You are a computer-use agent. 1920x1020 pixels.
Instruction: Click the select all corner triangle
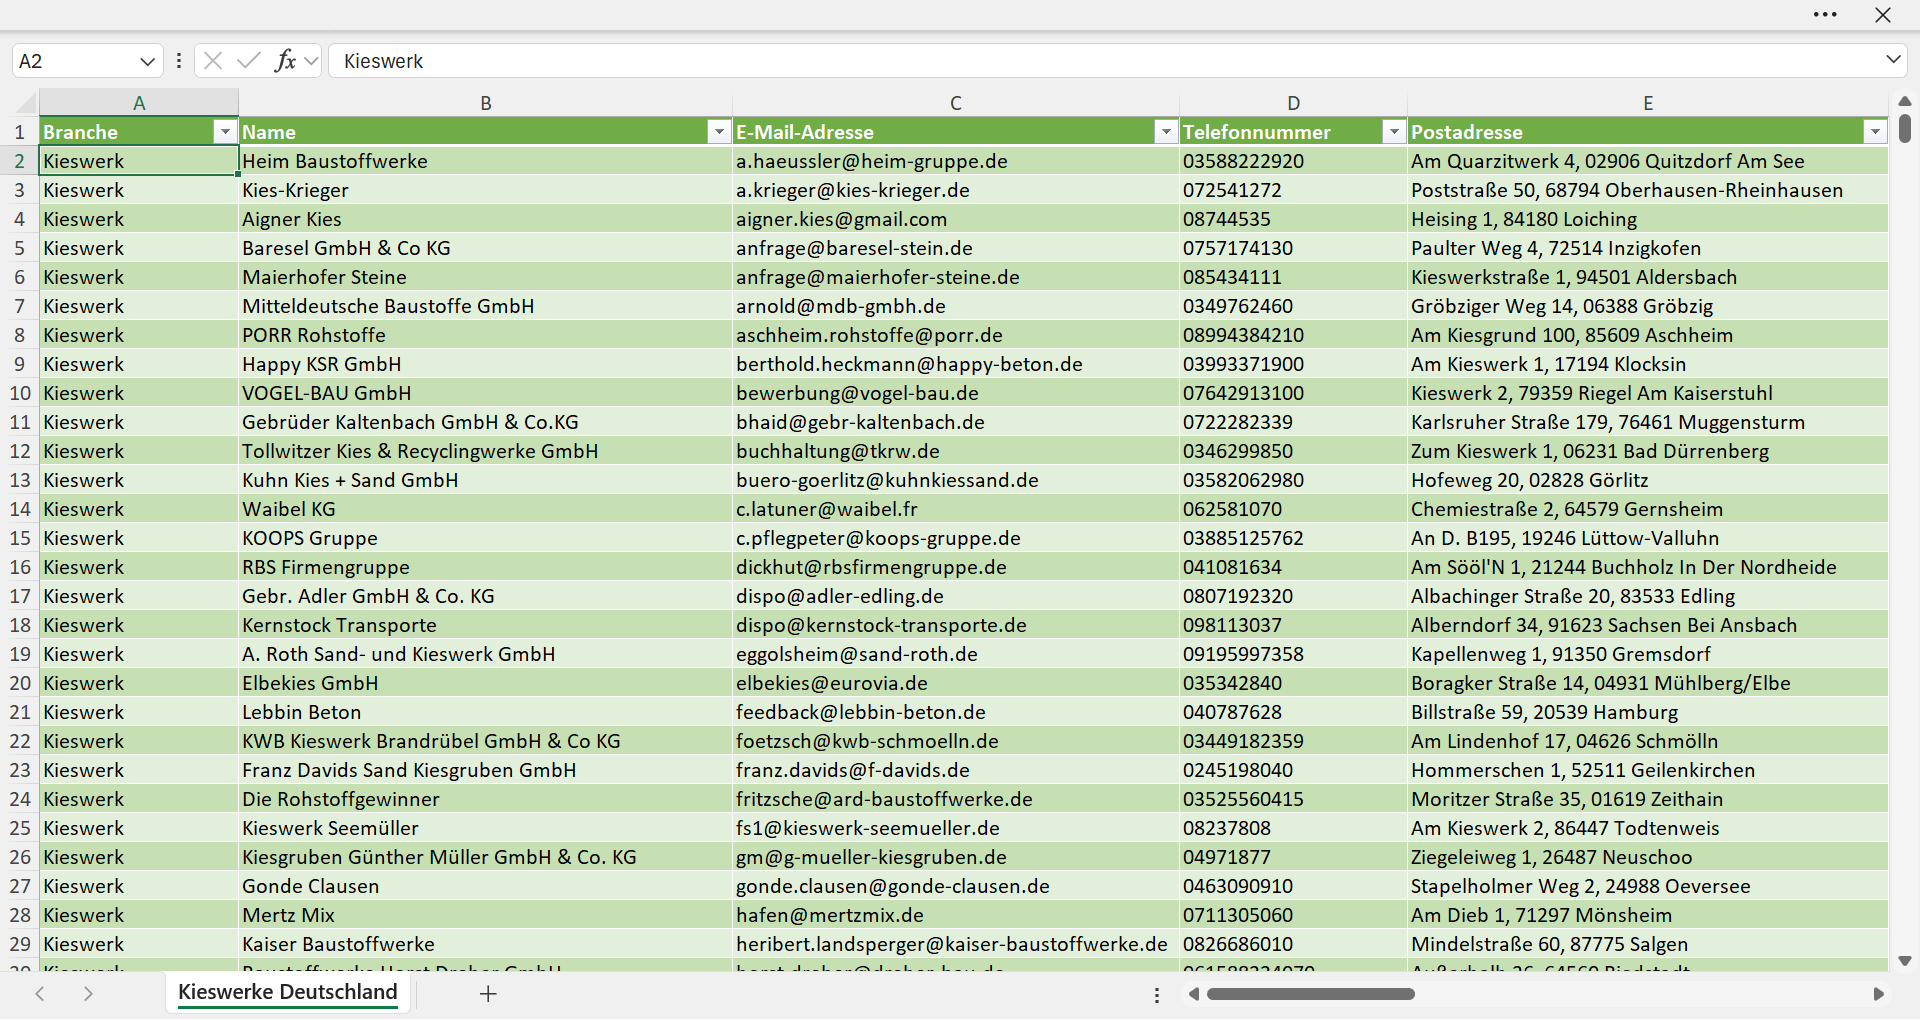click(x=26, y=102)
